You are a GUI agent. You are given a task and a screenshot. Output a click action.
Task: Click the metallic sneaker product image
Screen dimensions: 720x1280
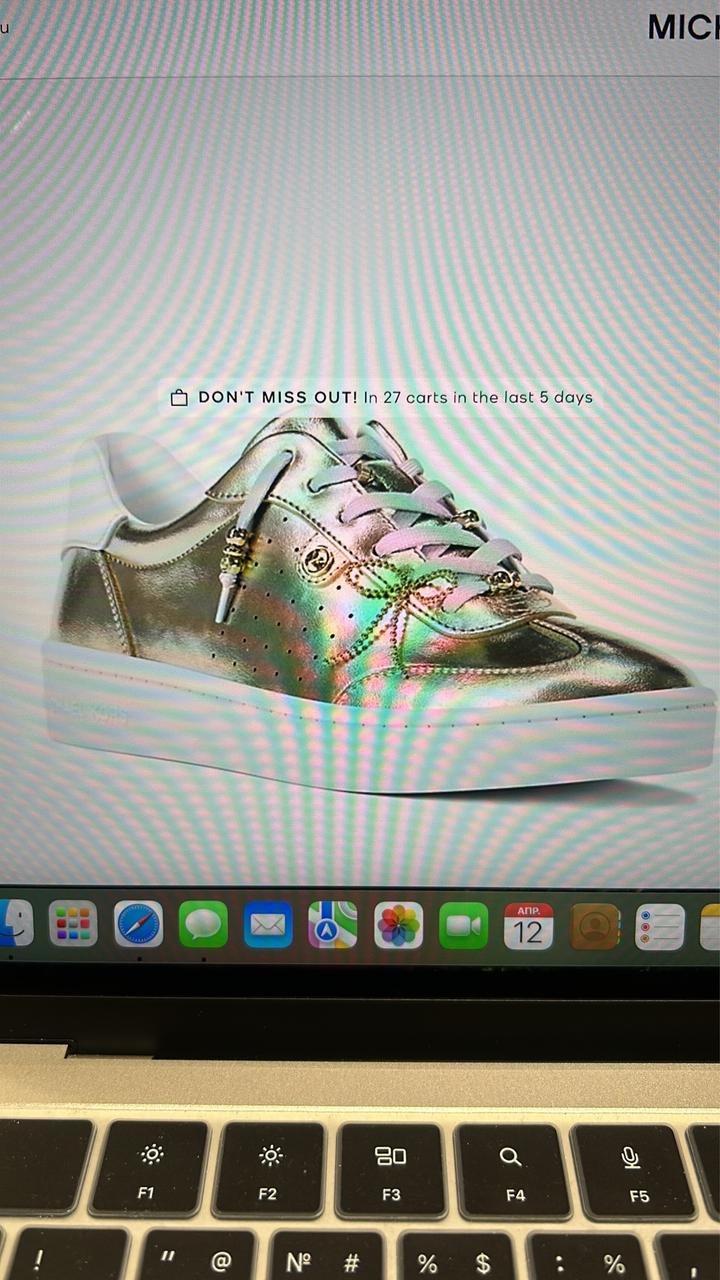click(x=380, y=600)
